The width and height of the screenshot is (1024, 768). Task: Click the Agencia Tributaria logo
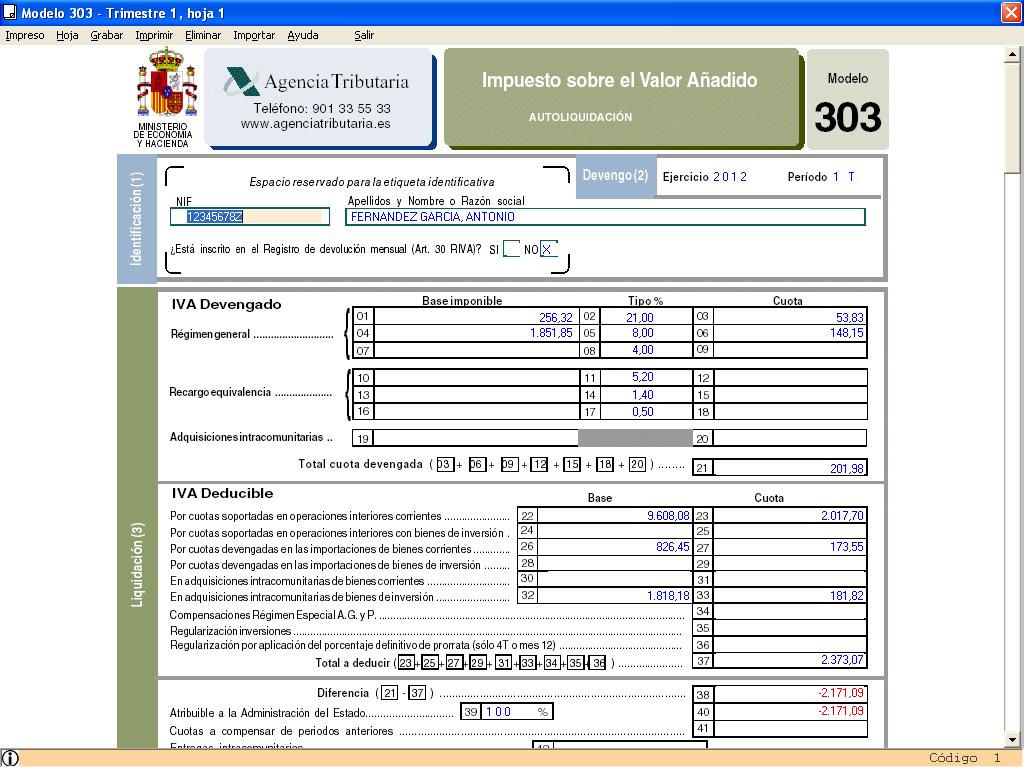pos(317,81)
